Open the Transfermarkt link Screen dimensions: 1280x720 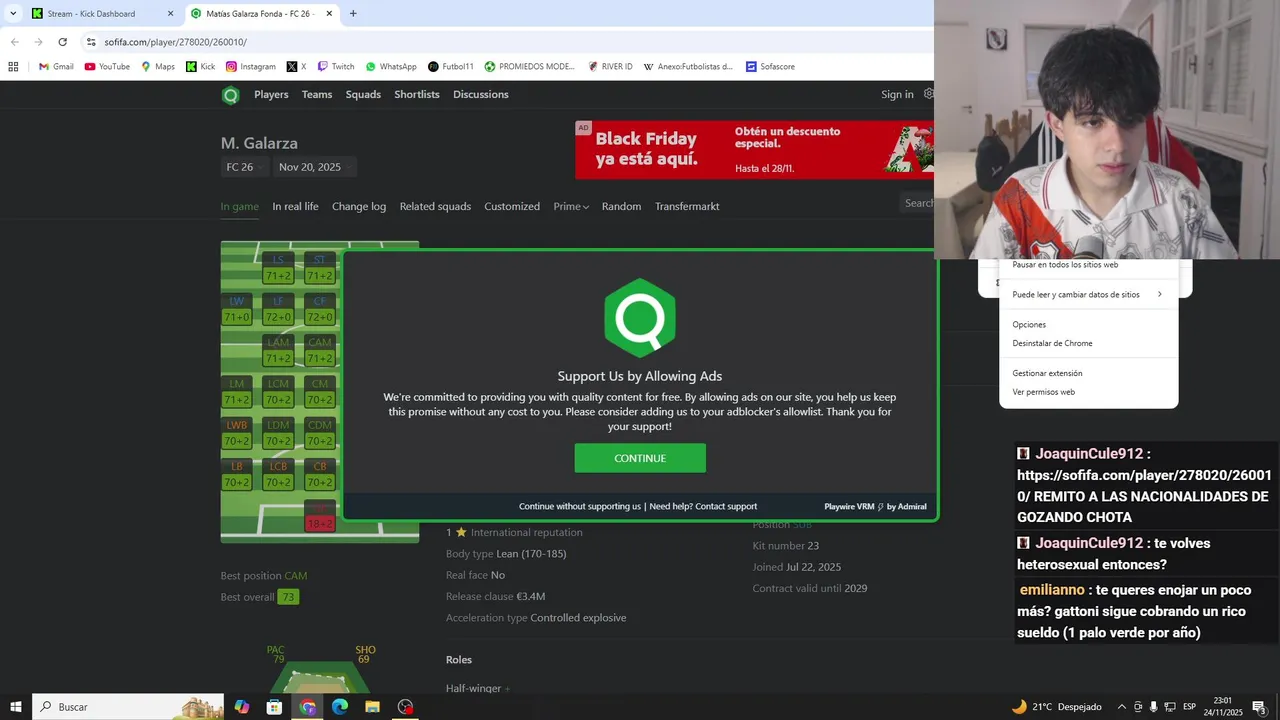click(687, 206)
